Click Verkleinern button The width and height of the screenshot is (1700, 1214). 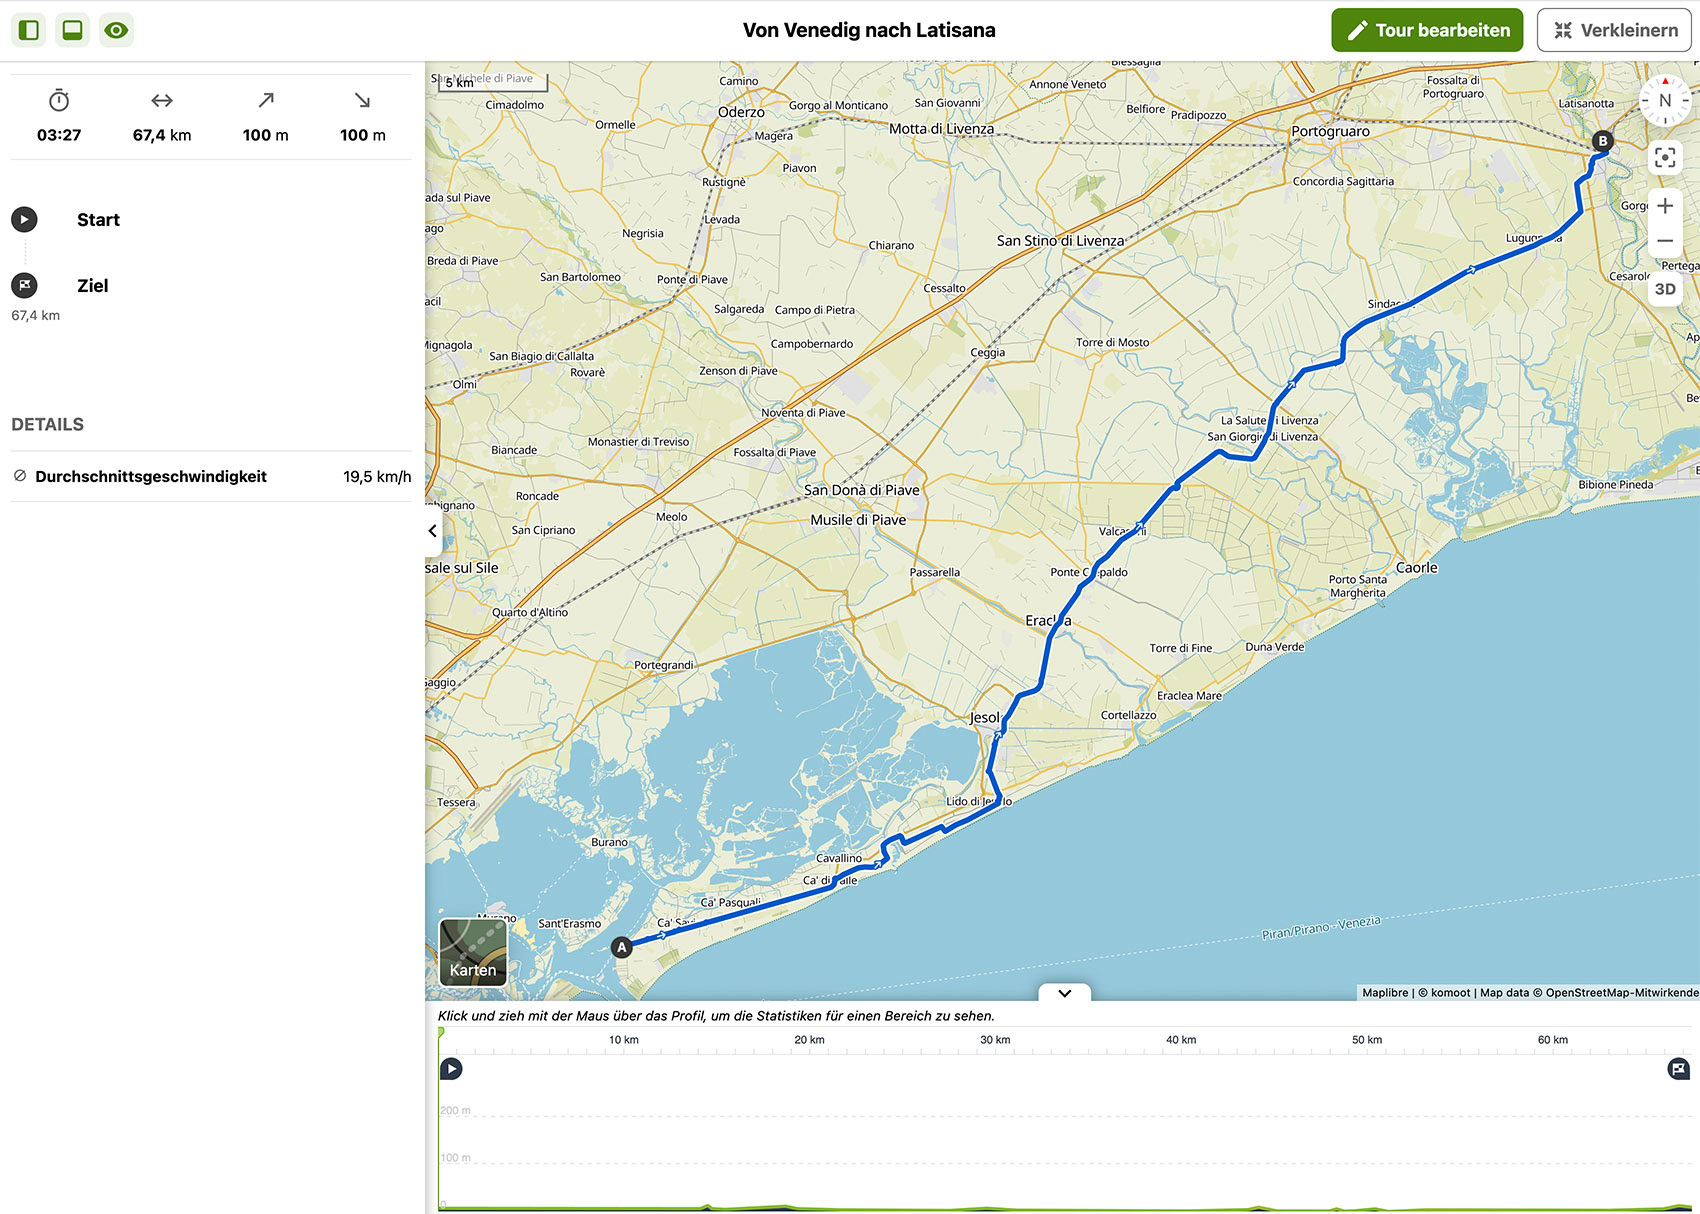tap(1614, 30)
